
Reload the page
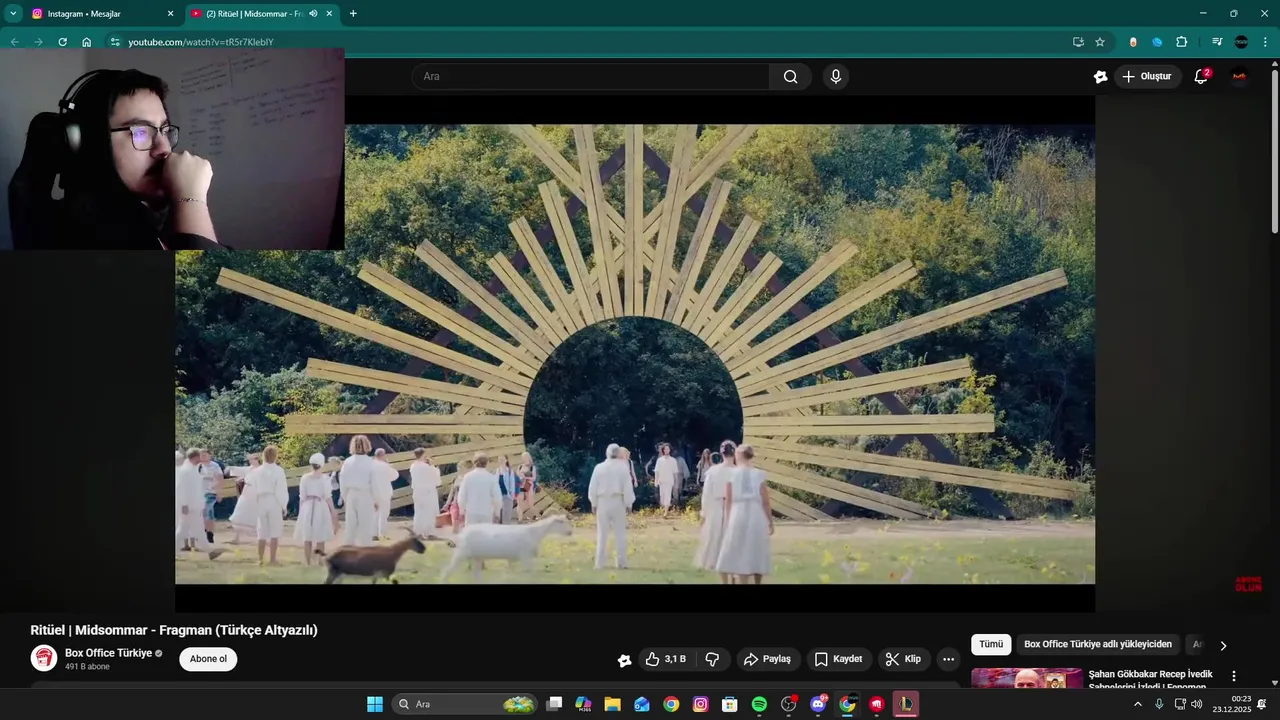(62, 42)
